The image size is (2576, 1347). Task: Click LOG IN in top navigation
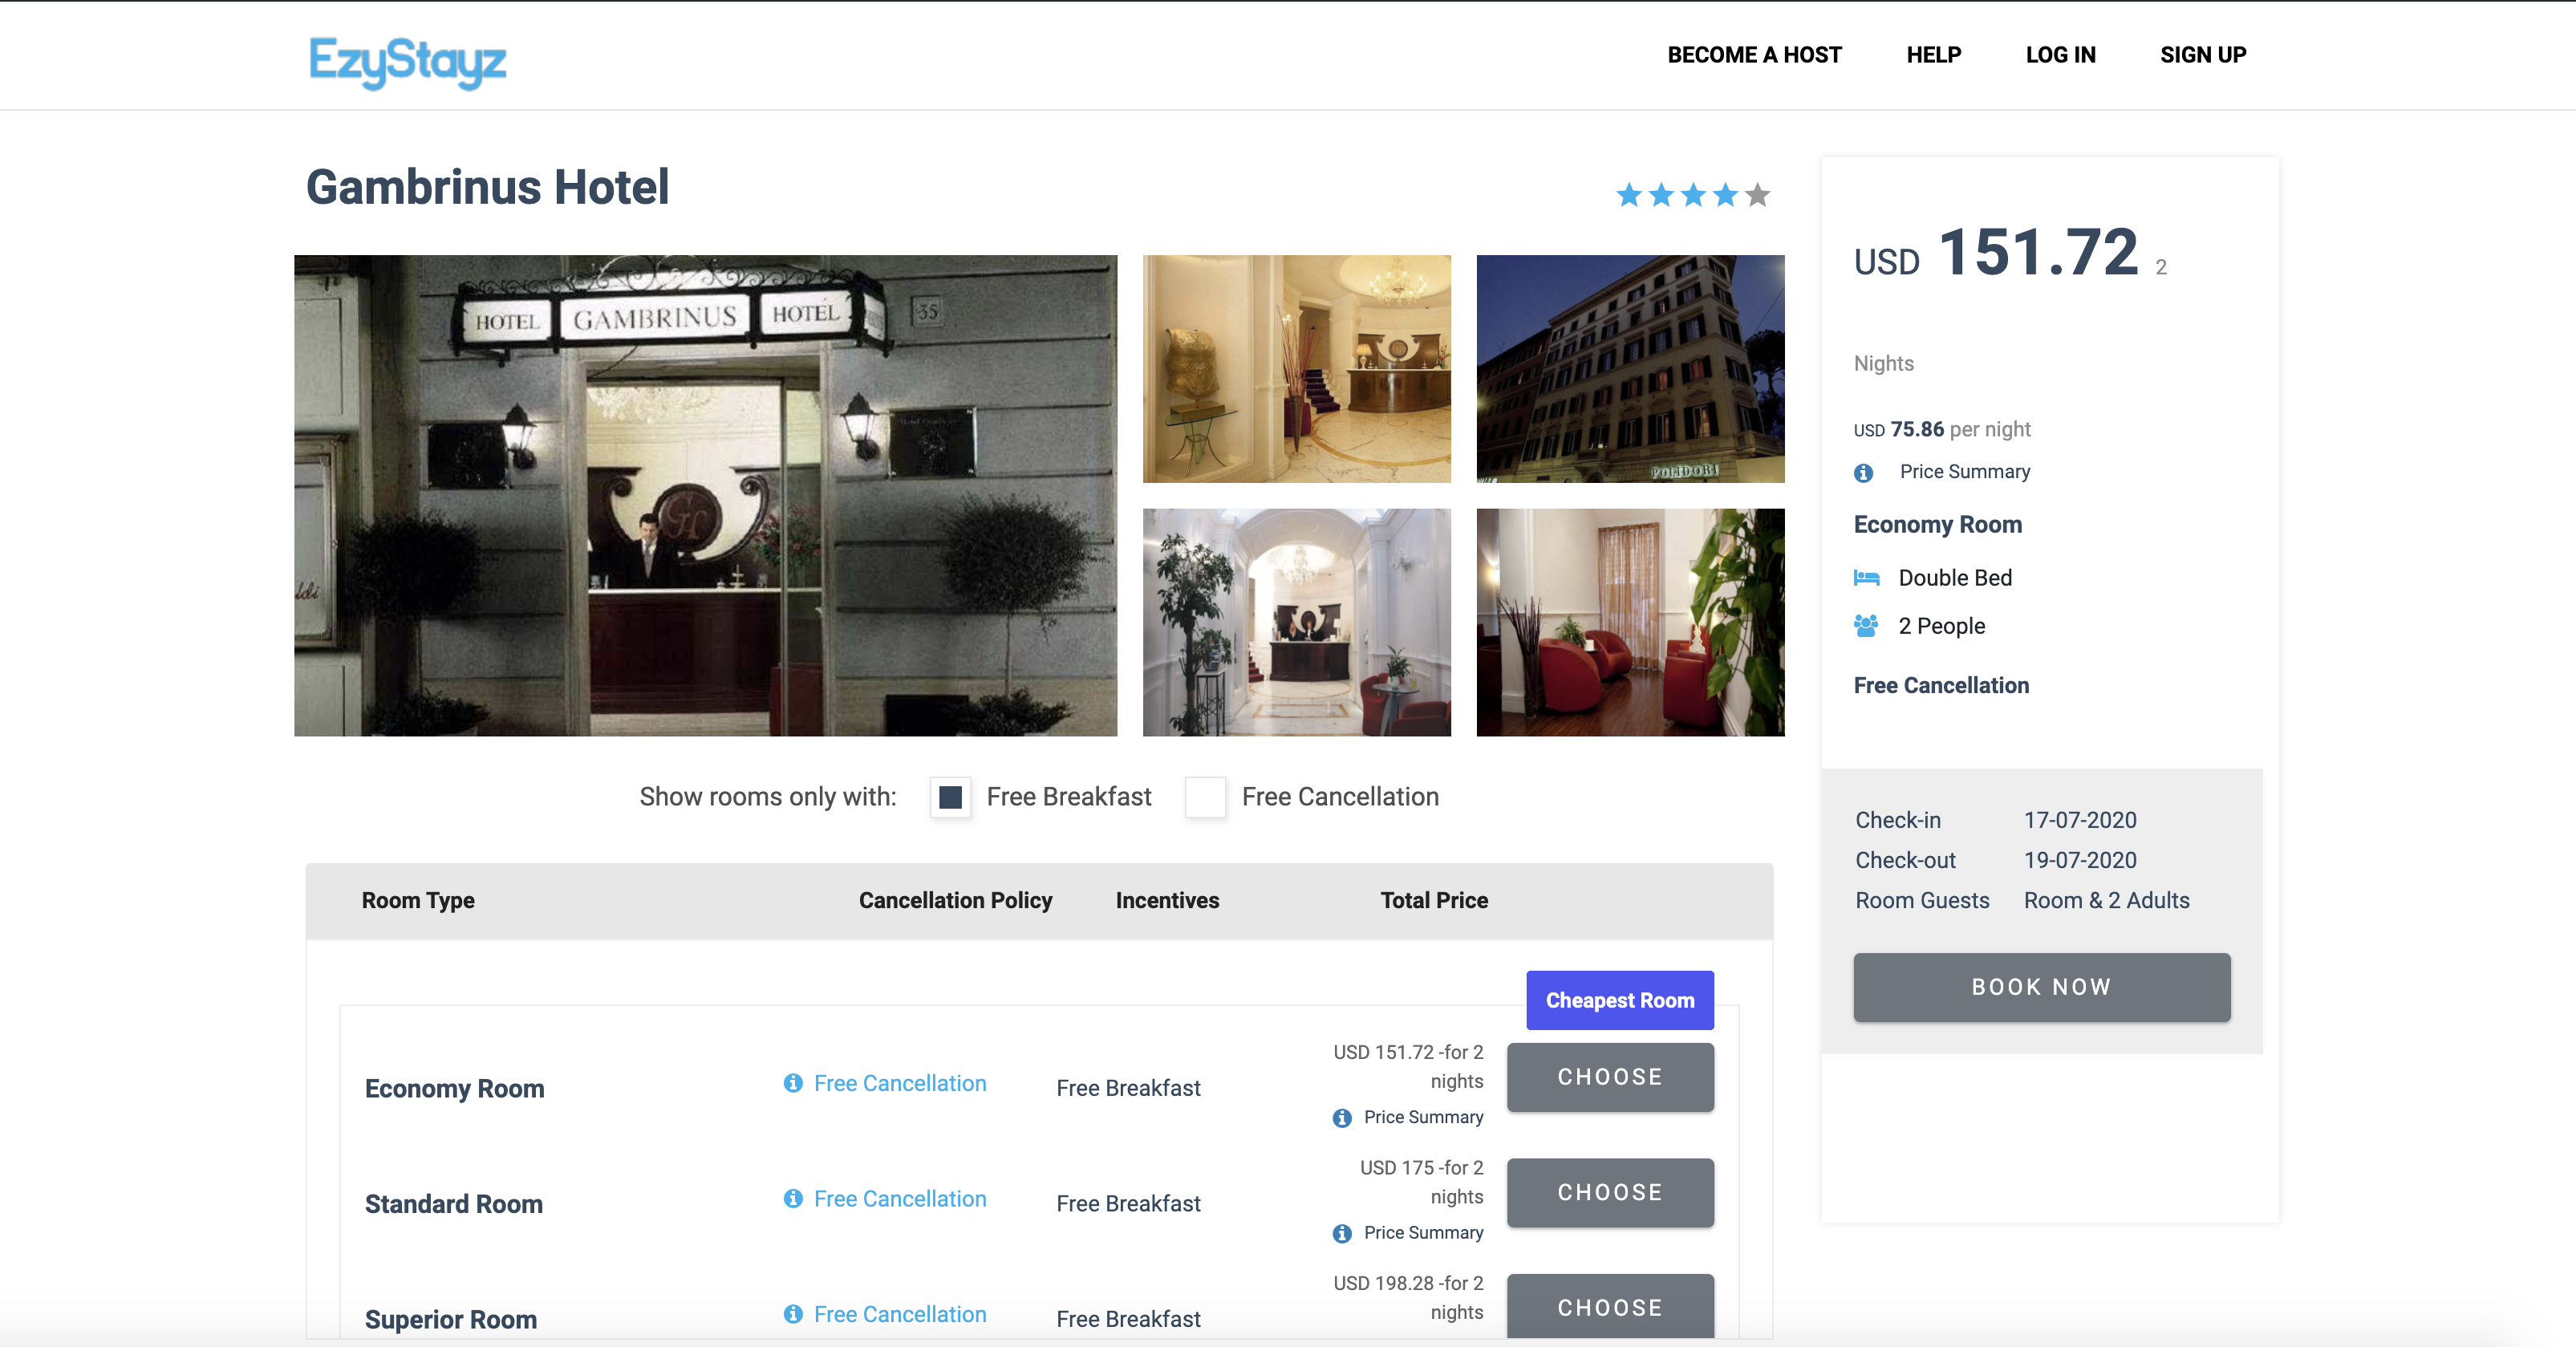pyautogui.click(x=2060, y=55)
